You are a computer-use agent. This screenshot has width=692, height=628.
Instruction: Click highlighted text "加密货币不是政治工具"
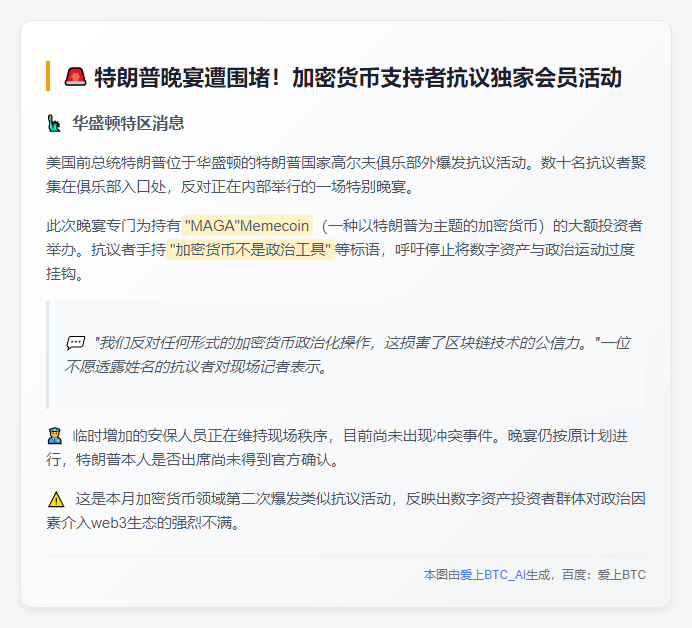[x=250, y=250]
